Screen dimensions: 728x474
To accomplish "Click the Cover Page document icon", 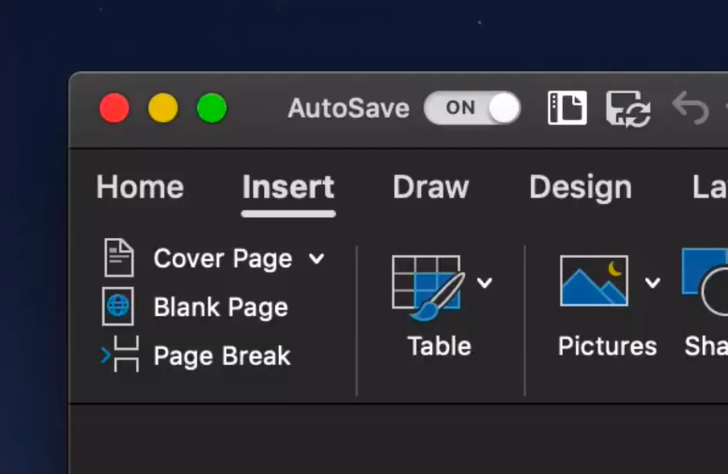I will [119, 258].
